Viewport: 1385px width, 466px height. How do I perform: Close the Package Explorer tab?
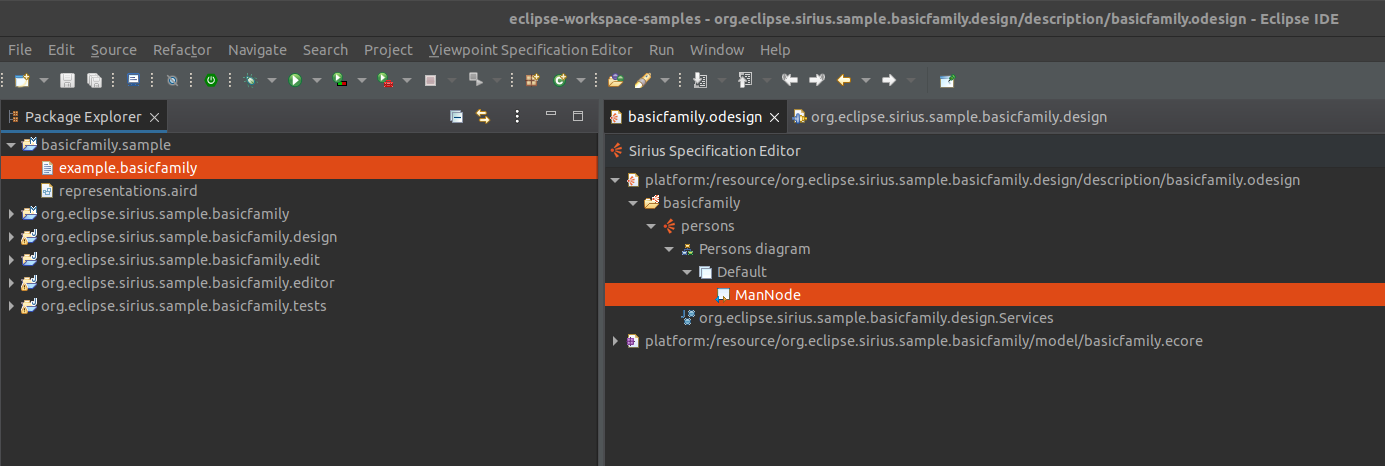(x=154, y=117)
